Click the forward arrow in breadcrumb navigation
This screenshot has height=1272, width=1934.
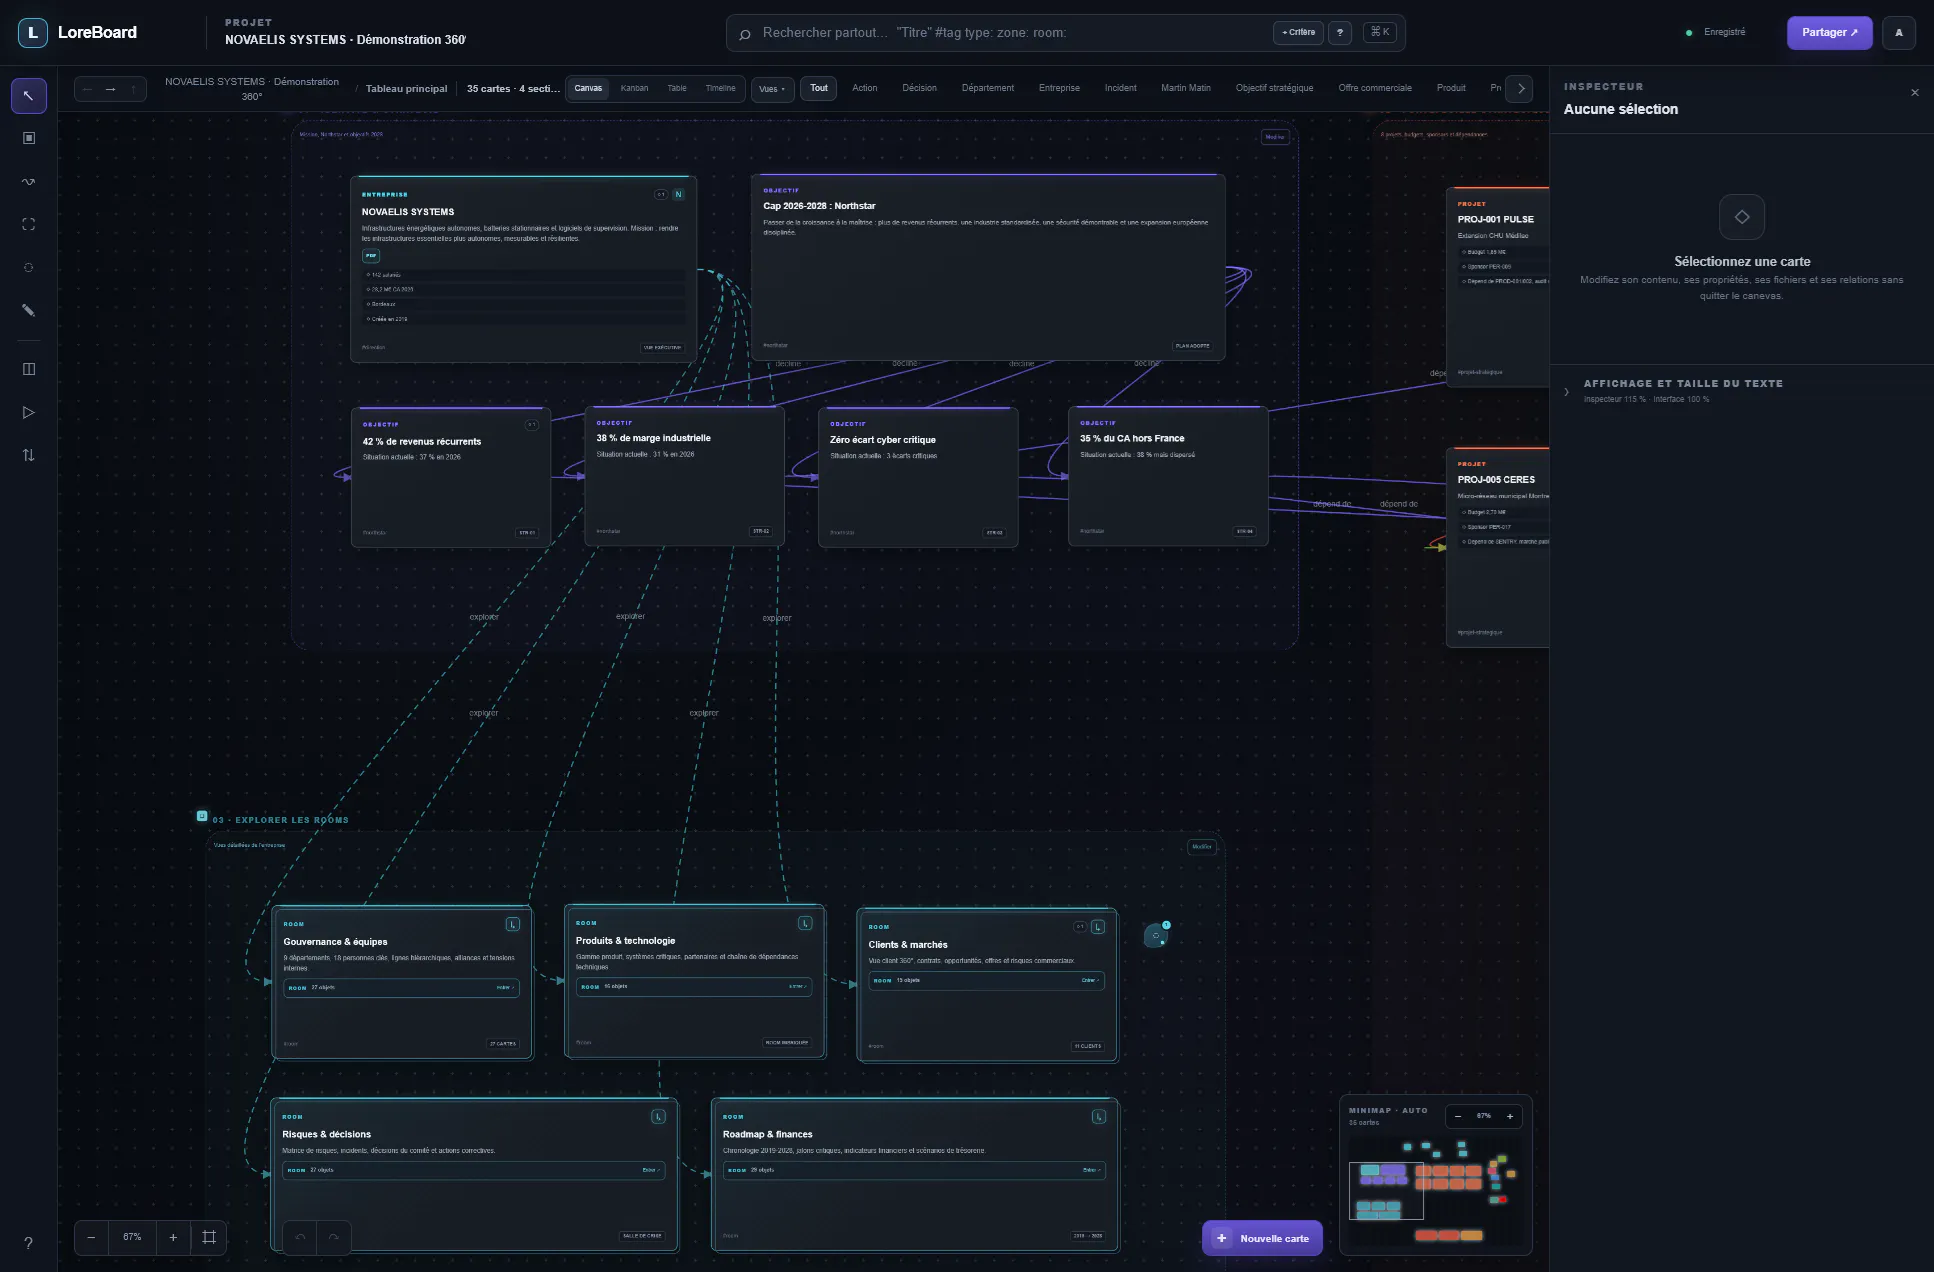[x=110, y=89]
